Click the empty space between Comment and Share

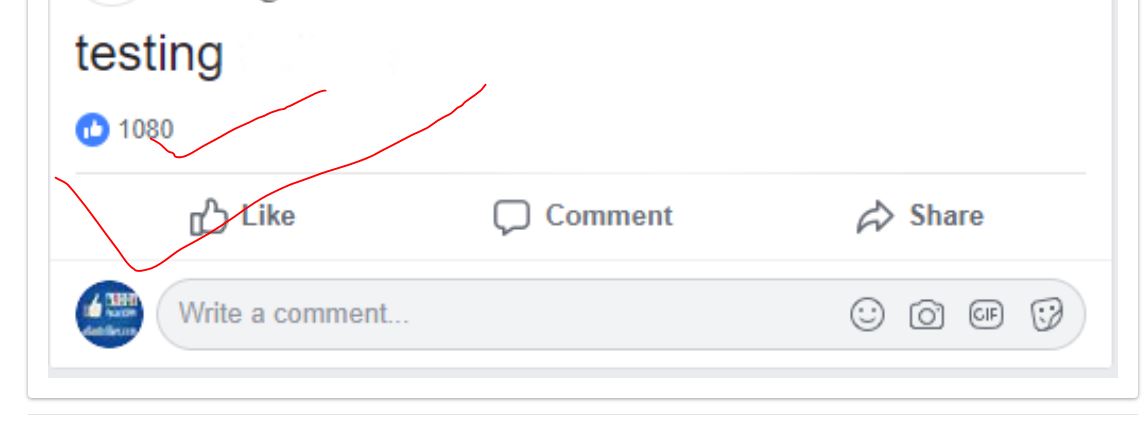pyautogui.click(x=763, y=217)
